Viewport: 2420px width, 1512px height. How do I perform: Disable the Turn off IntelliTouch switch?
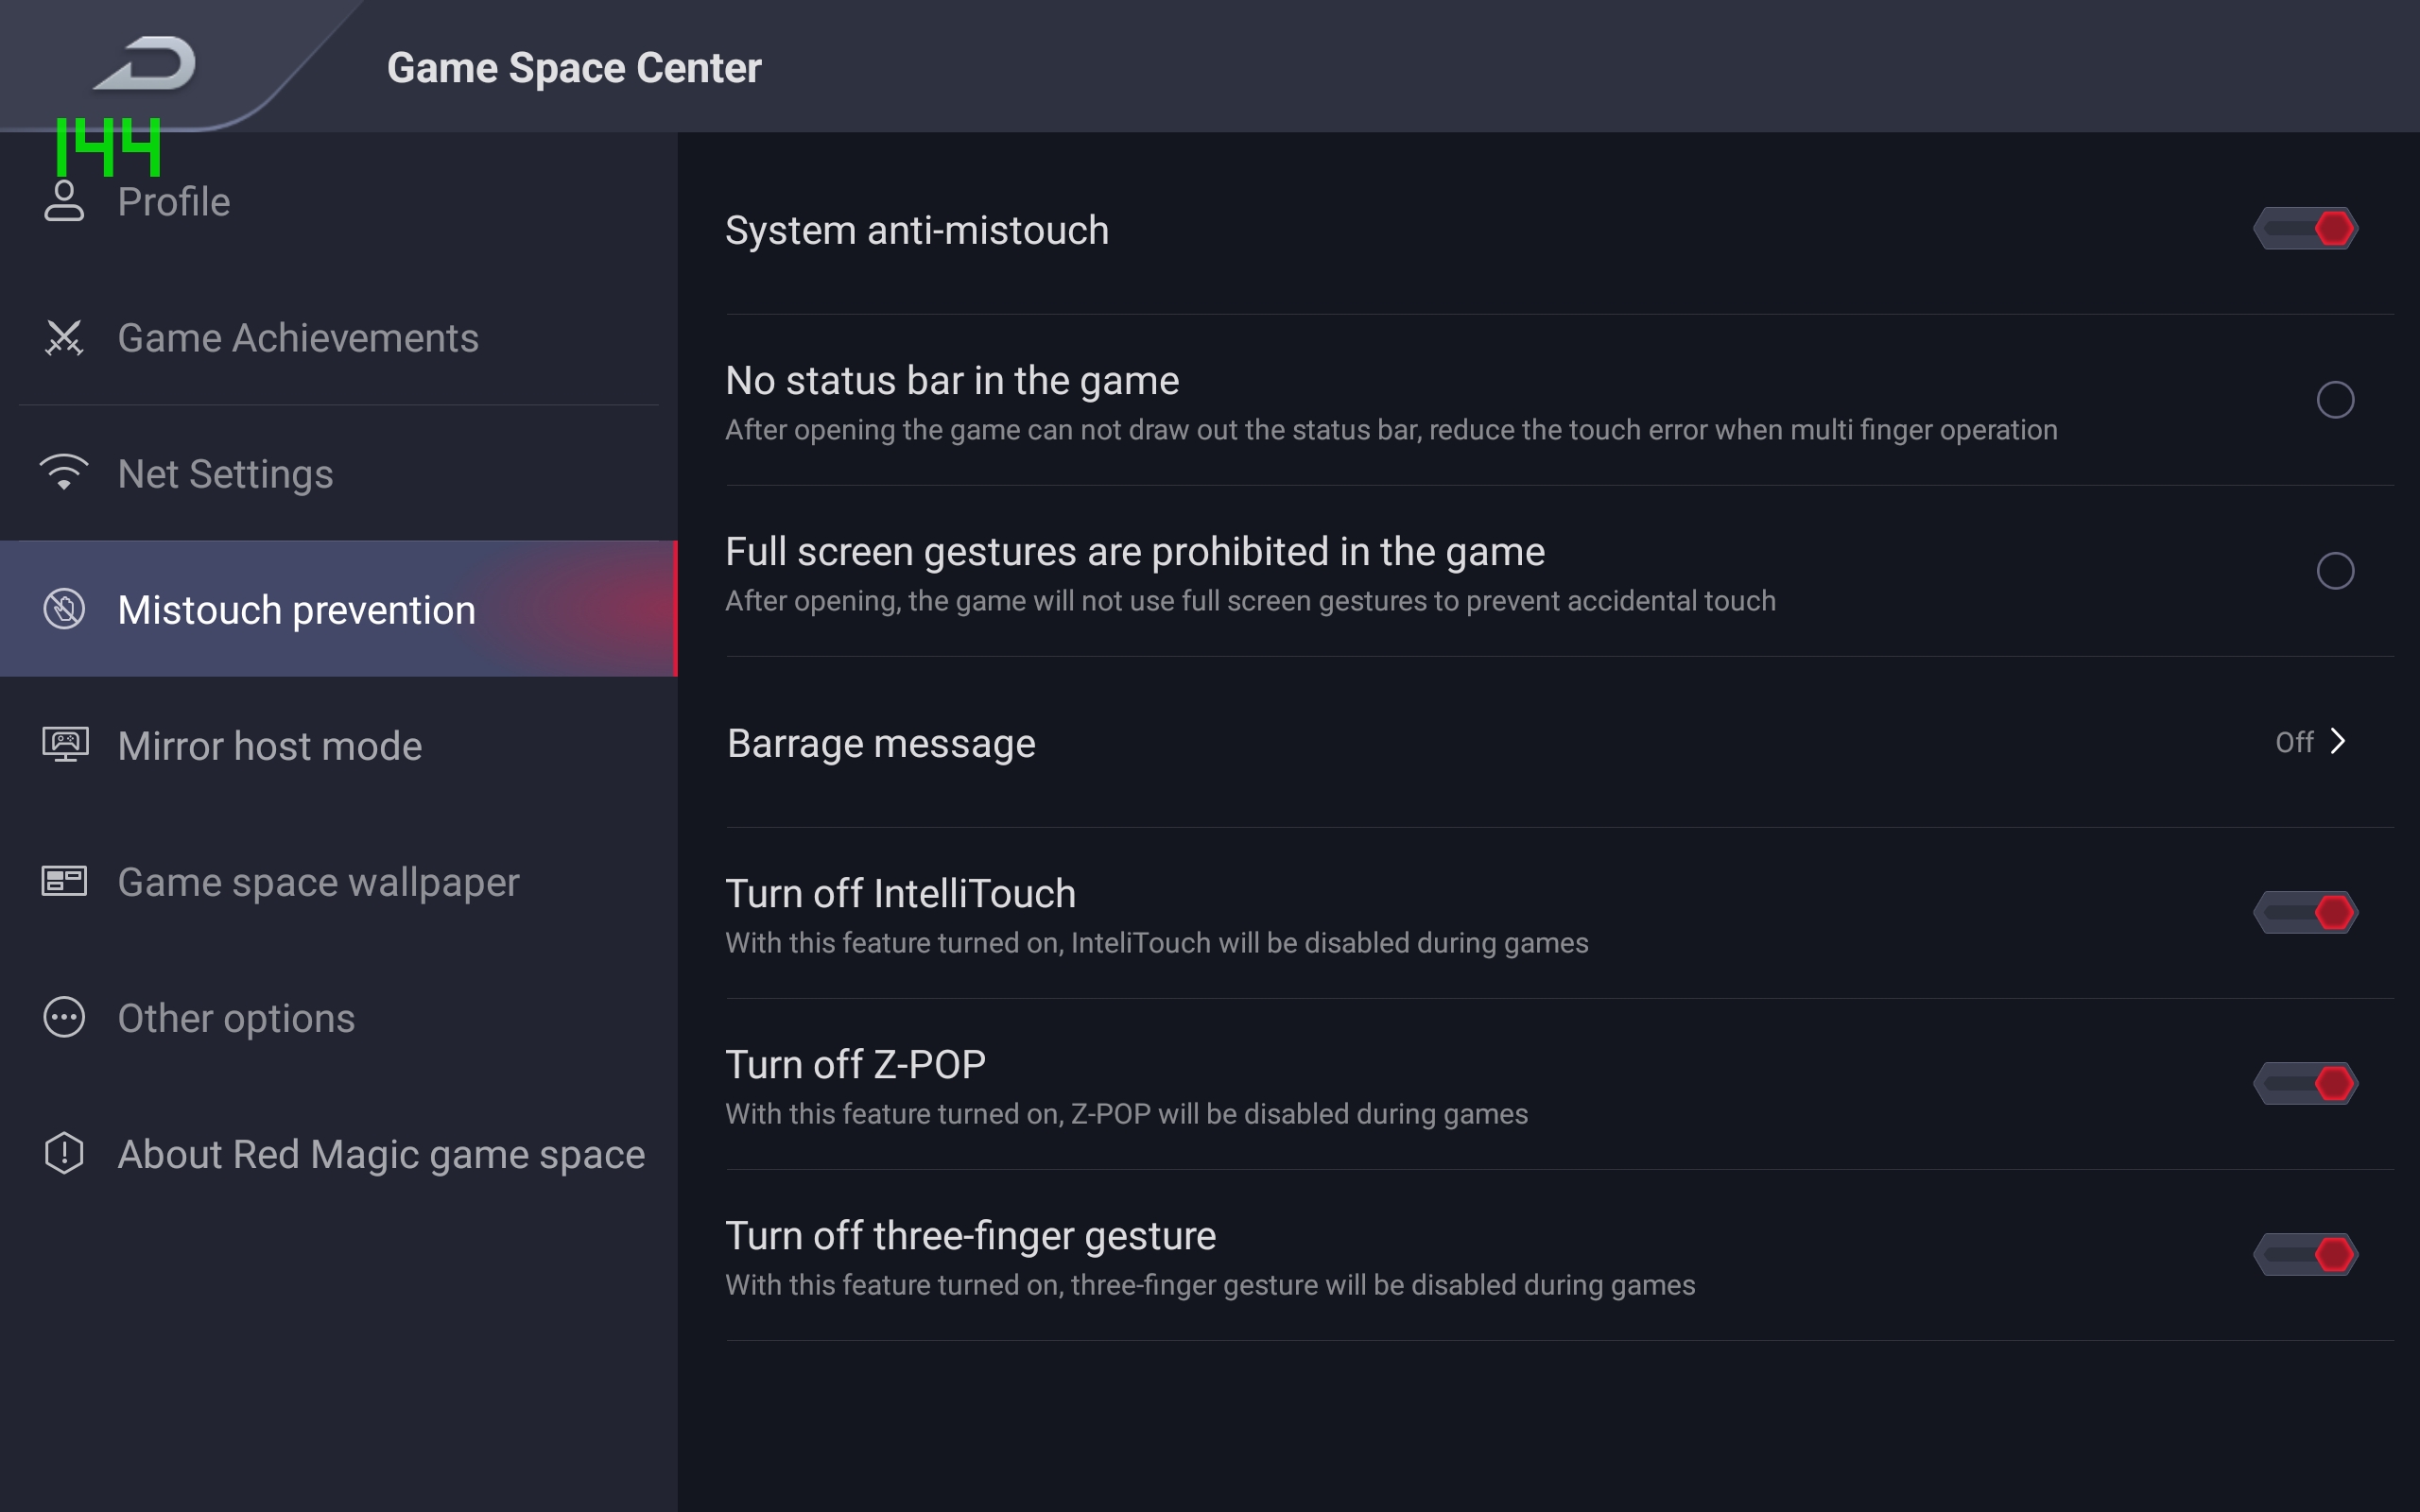[2306, 913]
